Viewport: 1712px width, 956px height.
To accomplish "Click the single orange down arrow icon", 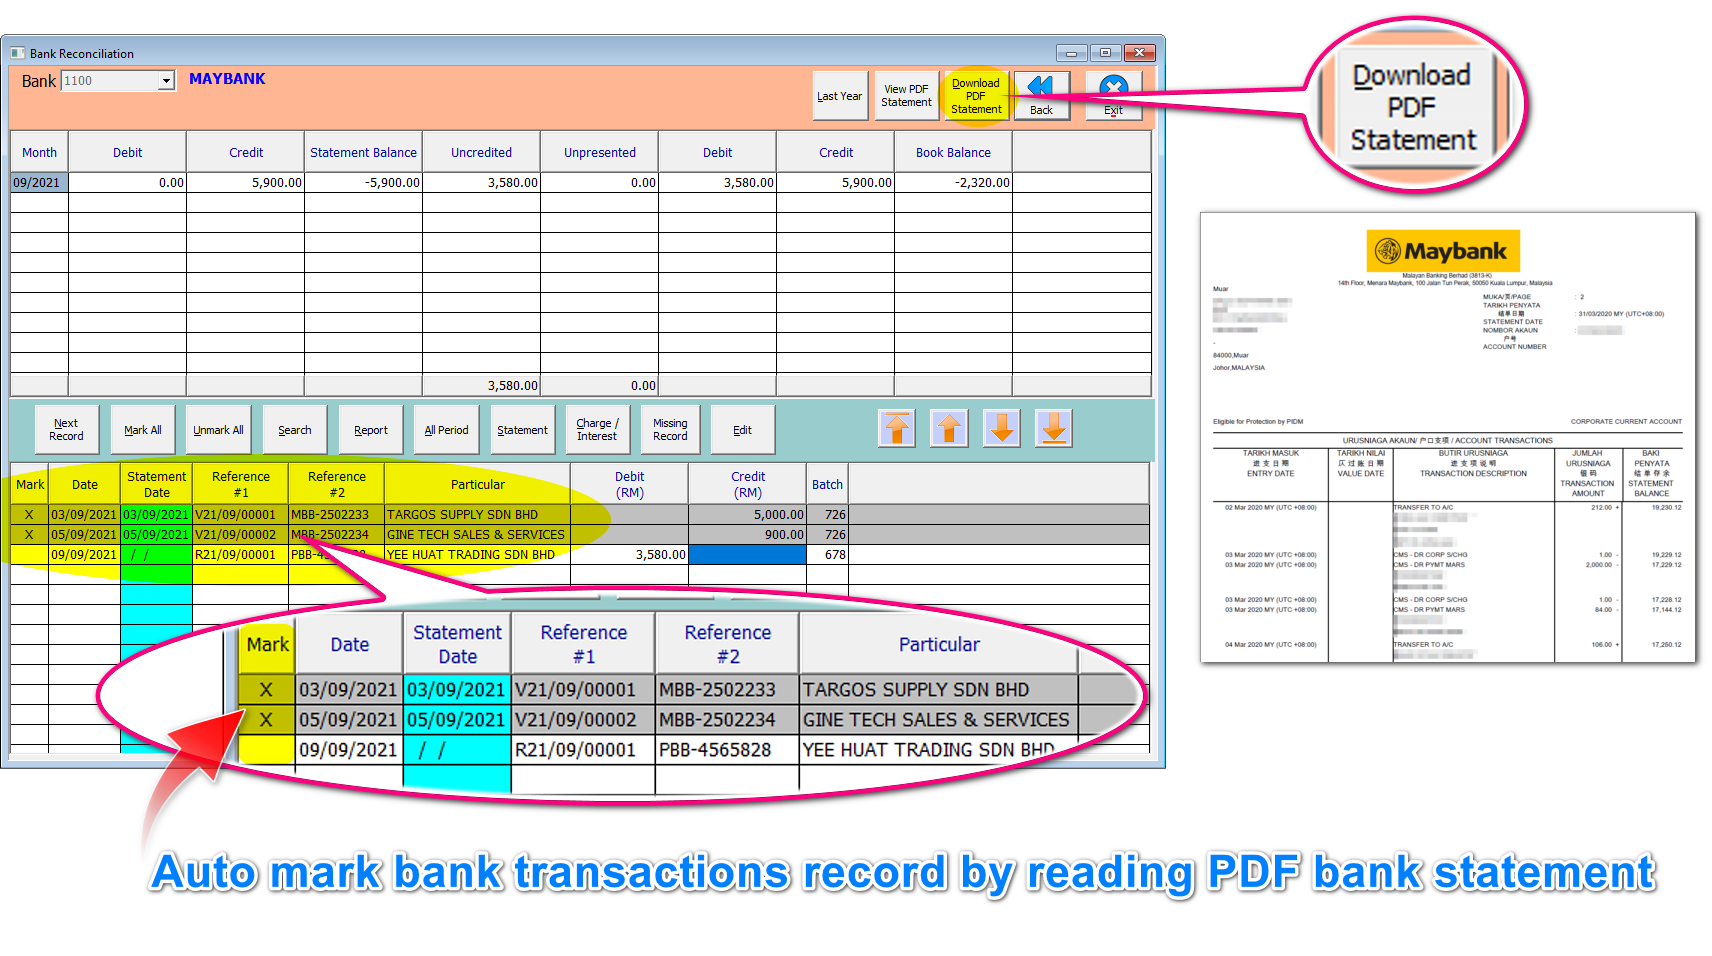I will click(x=1001, y=428).
